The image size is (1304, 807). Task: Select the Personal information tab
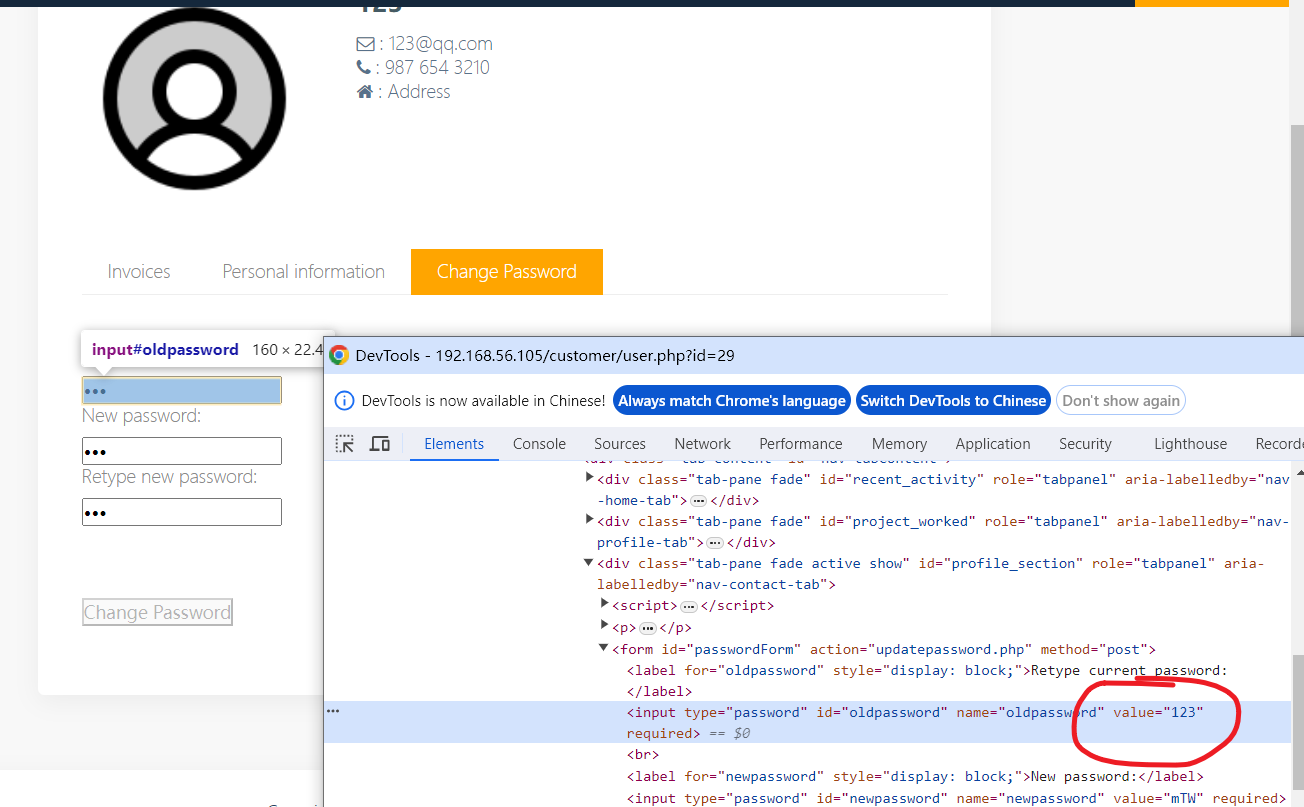(x=303, y=272)
